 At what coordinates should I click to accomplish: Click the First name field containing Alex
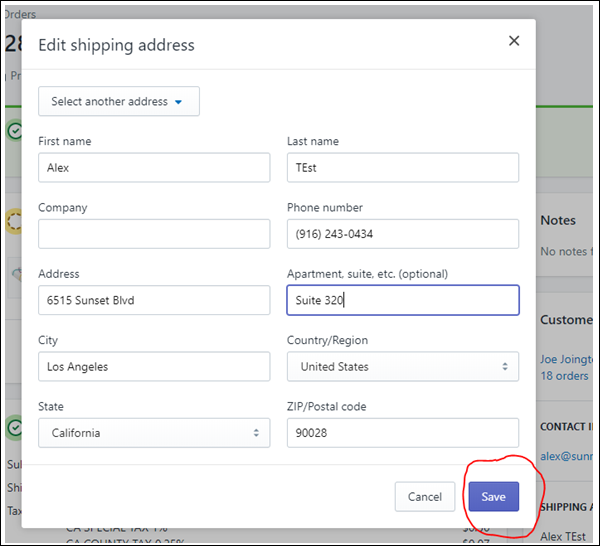pos(154,168)
